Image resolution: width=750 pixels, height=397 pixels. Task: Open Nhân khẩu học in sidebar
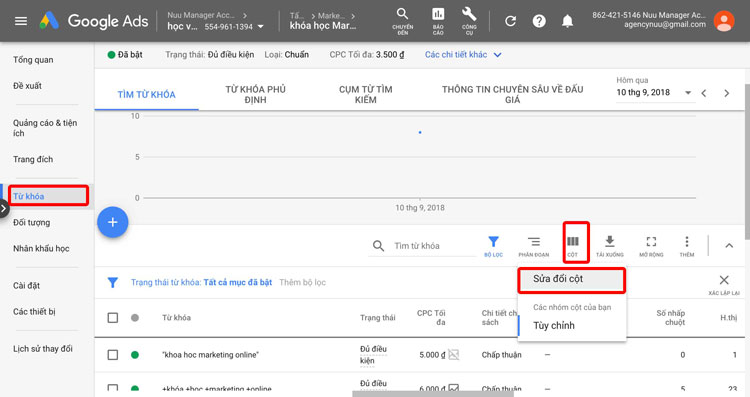41,248
